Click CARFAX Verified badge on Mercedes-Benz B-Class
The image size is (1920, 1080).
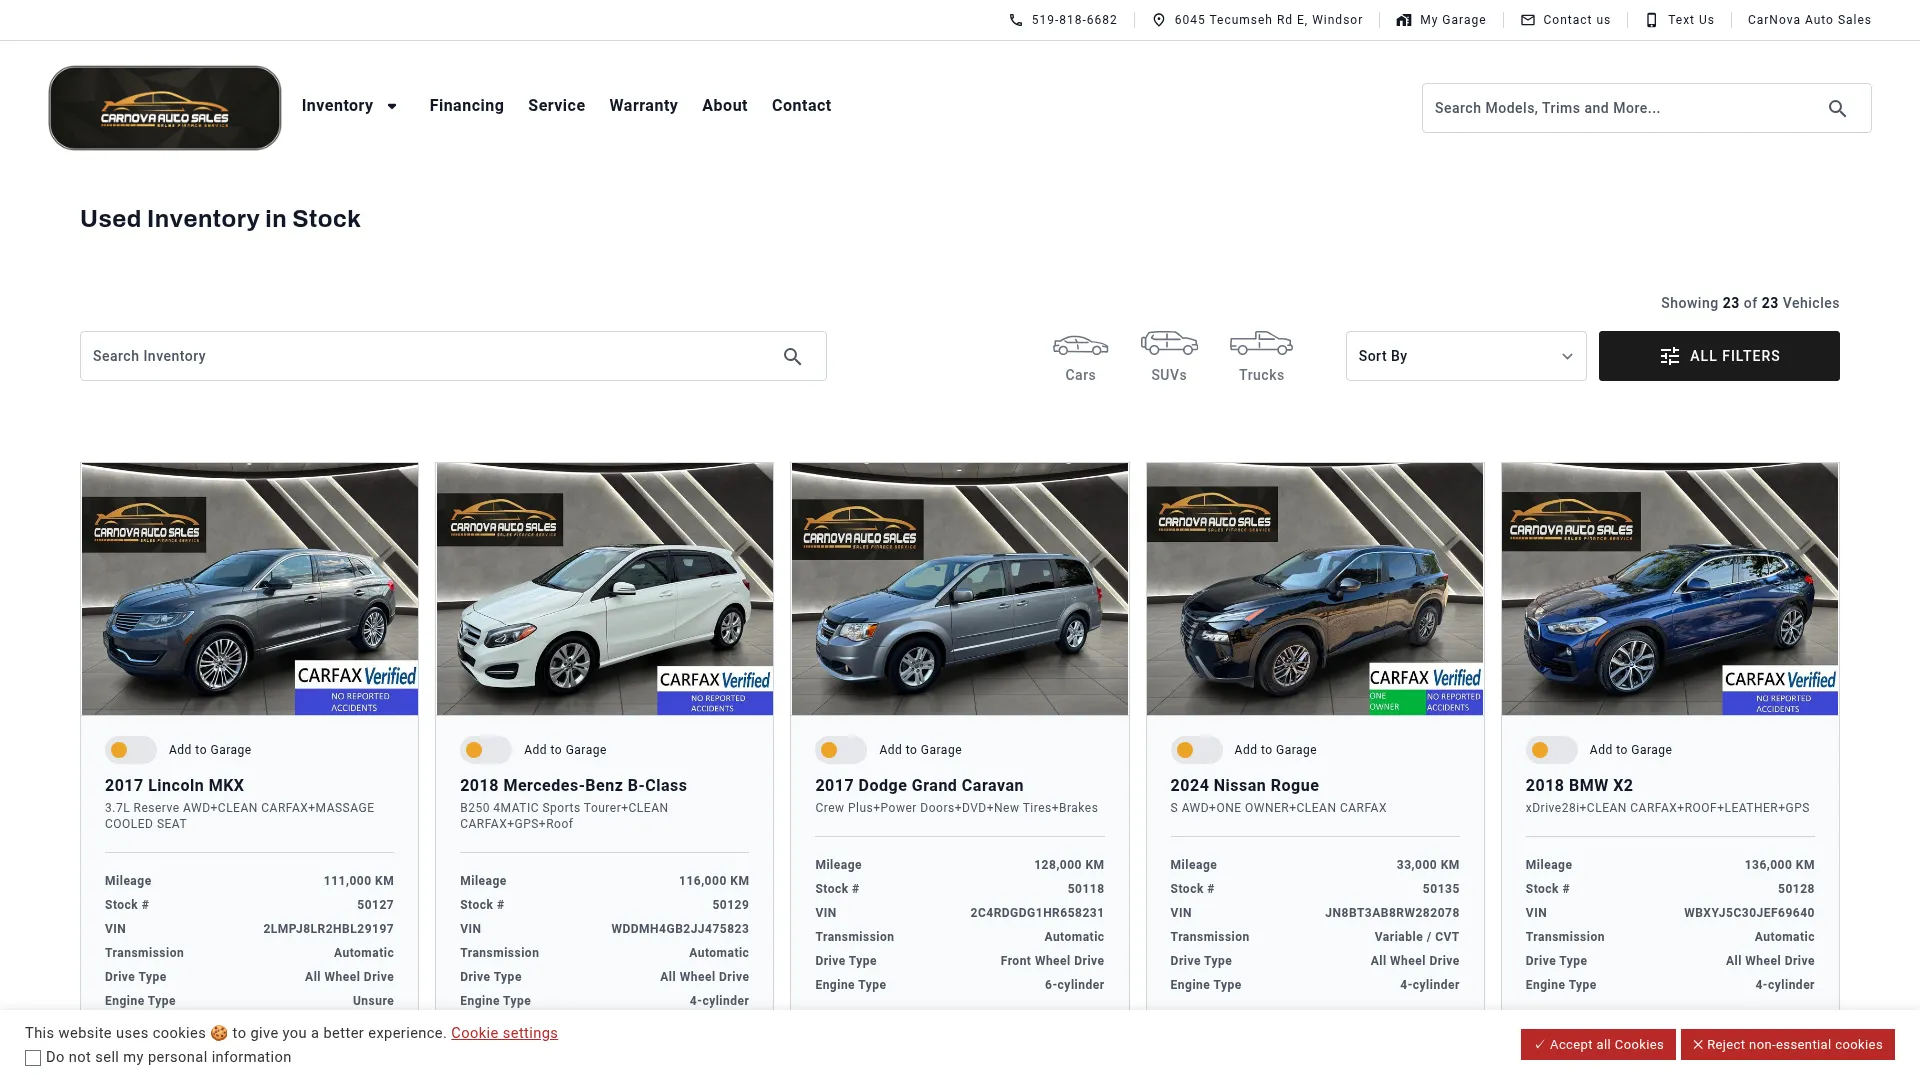click(x=714, y=690)
